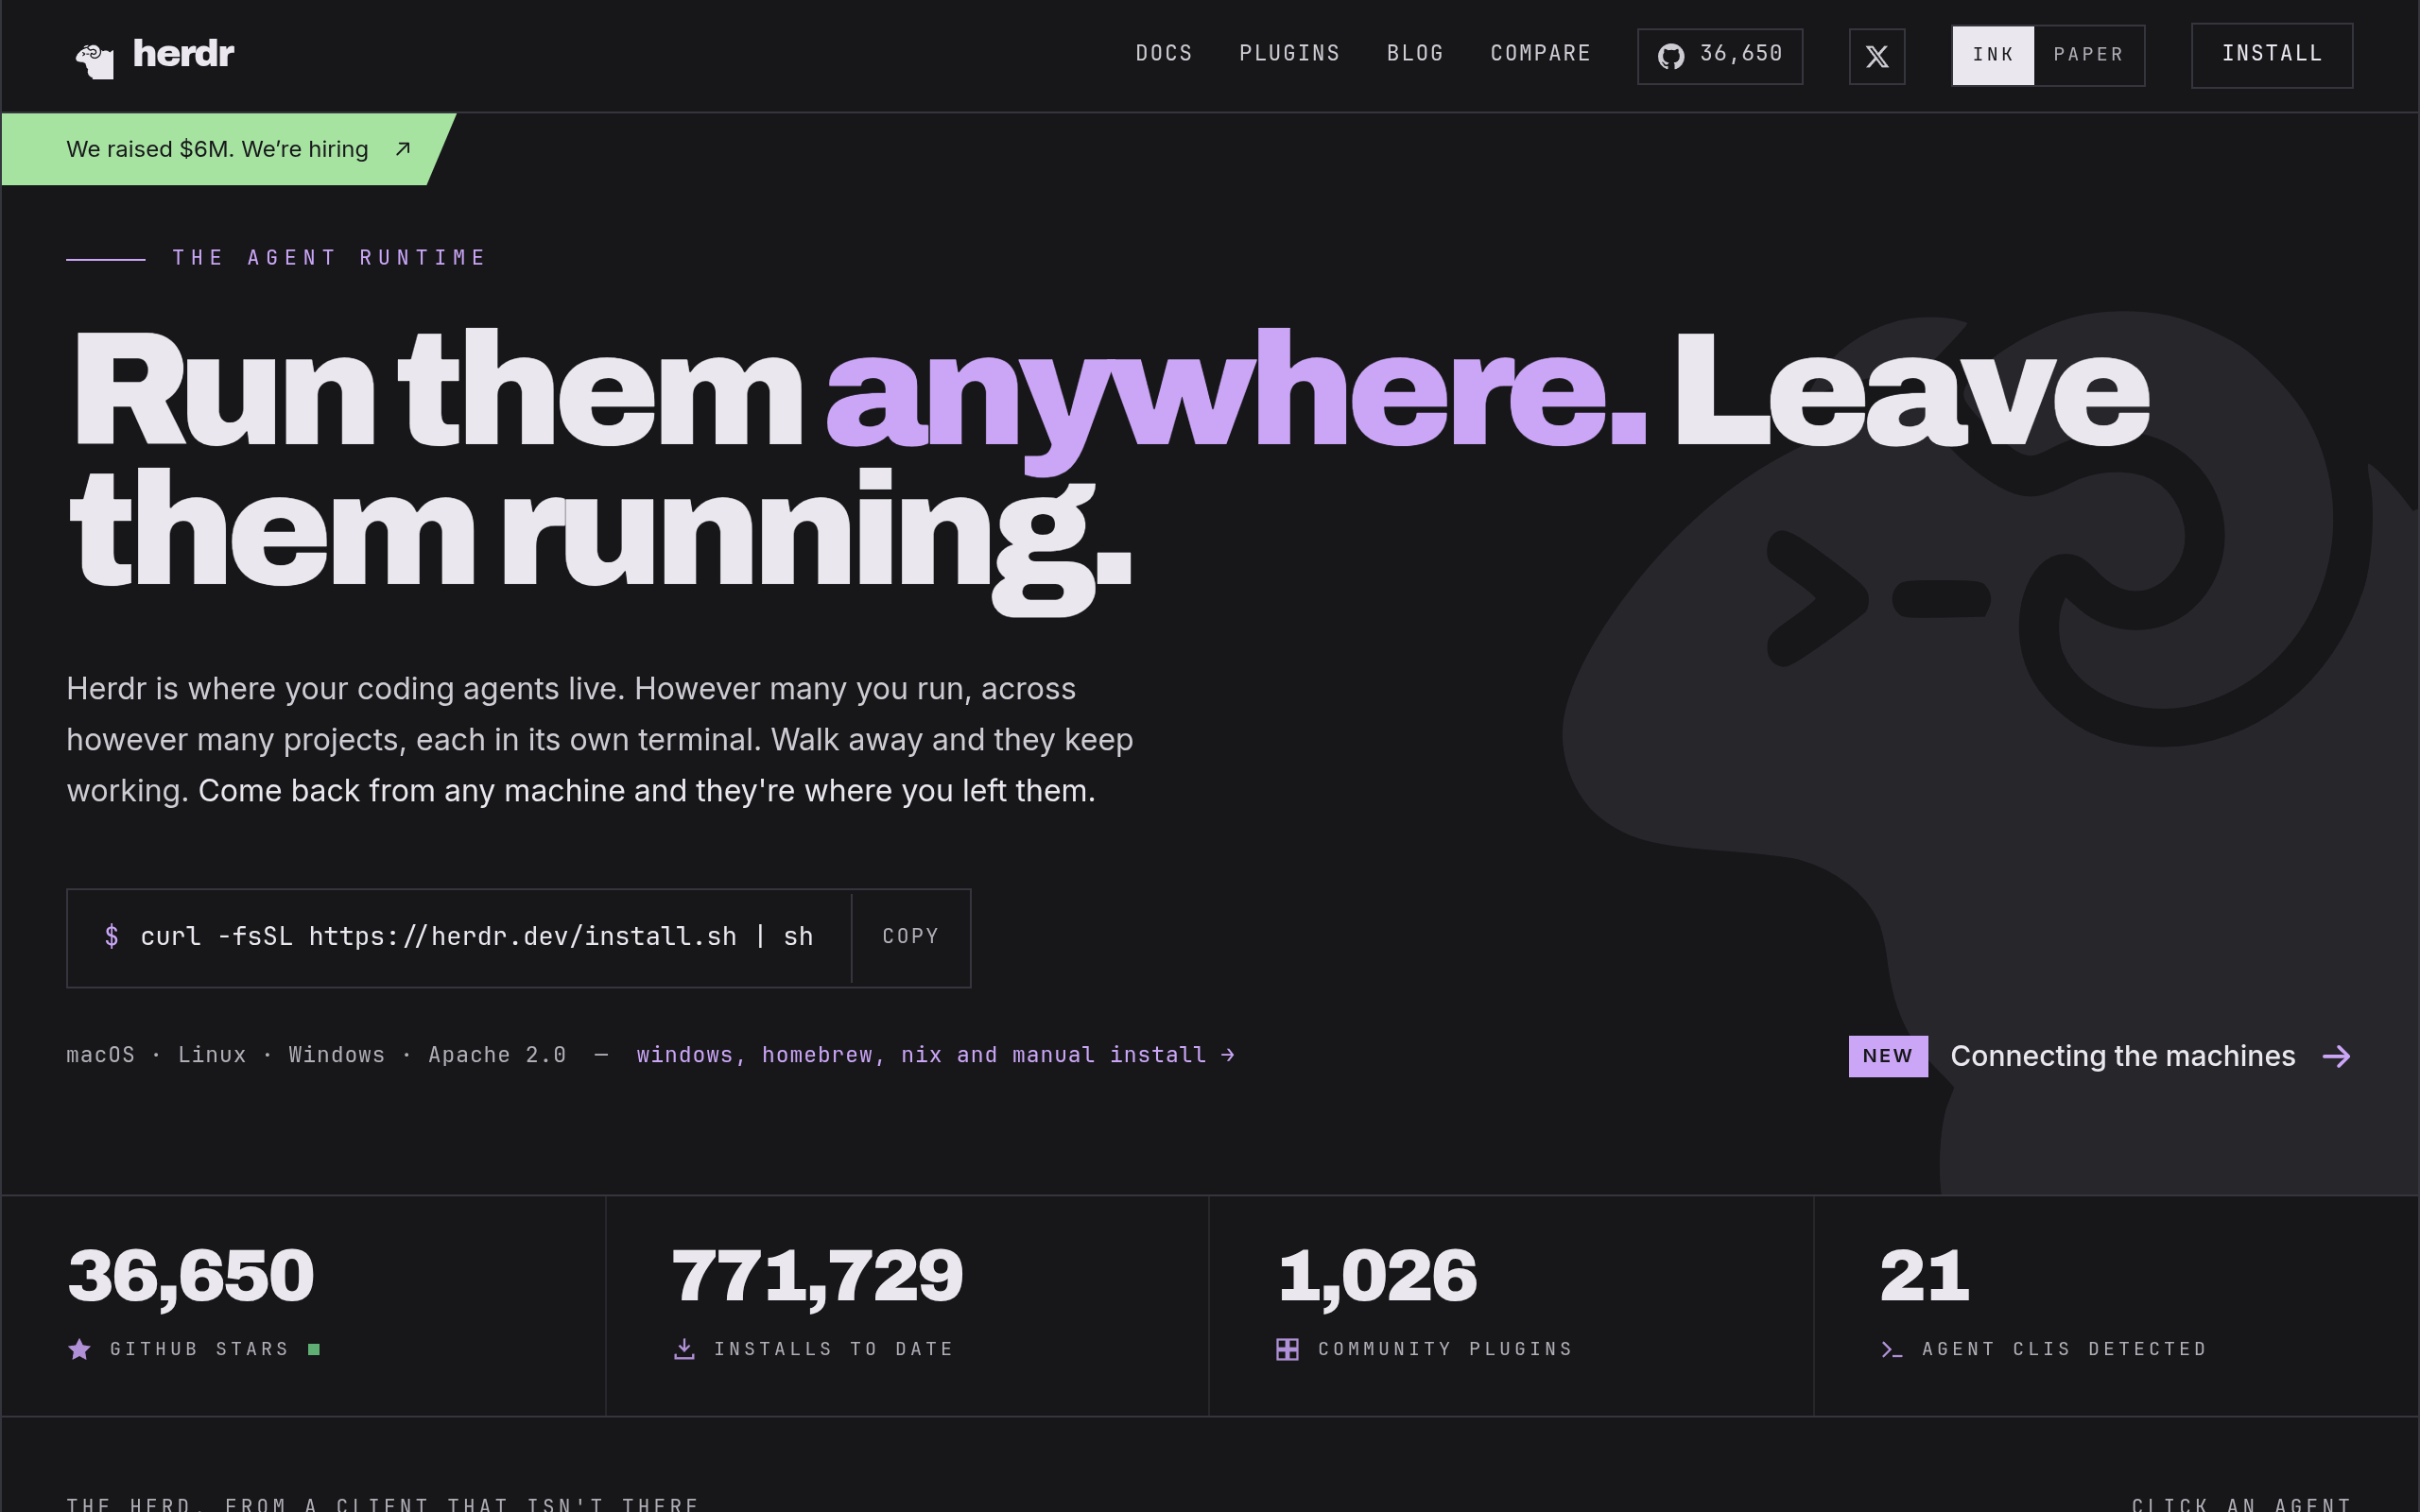2420x1512 pixels.
Task: Click the AGENT CLIS DETECTED label
Action: pos(2064,1349)
